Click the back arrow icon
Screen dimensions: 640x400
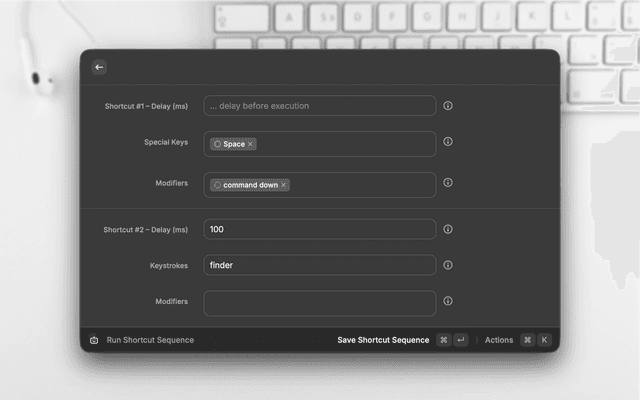click(99, 67)
